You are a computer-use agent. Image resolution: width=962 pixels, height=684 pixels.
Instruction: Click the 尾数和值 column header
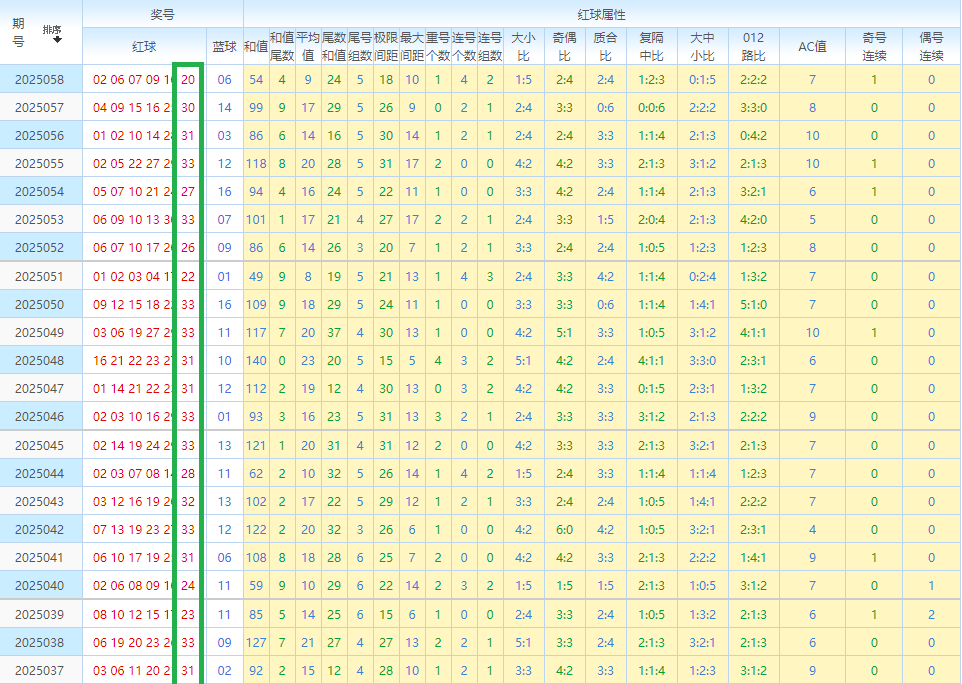(x=334, y=46)
